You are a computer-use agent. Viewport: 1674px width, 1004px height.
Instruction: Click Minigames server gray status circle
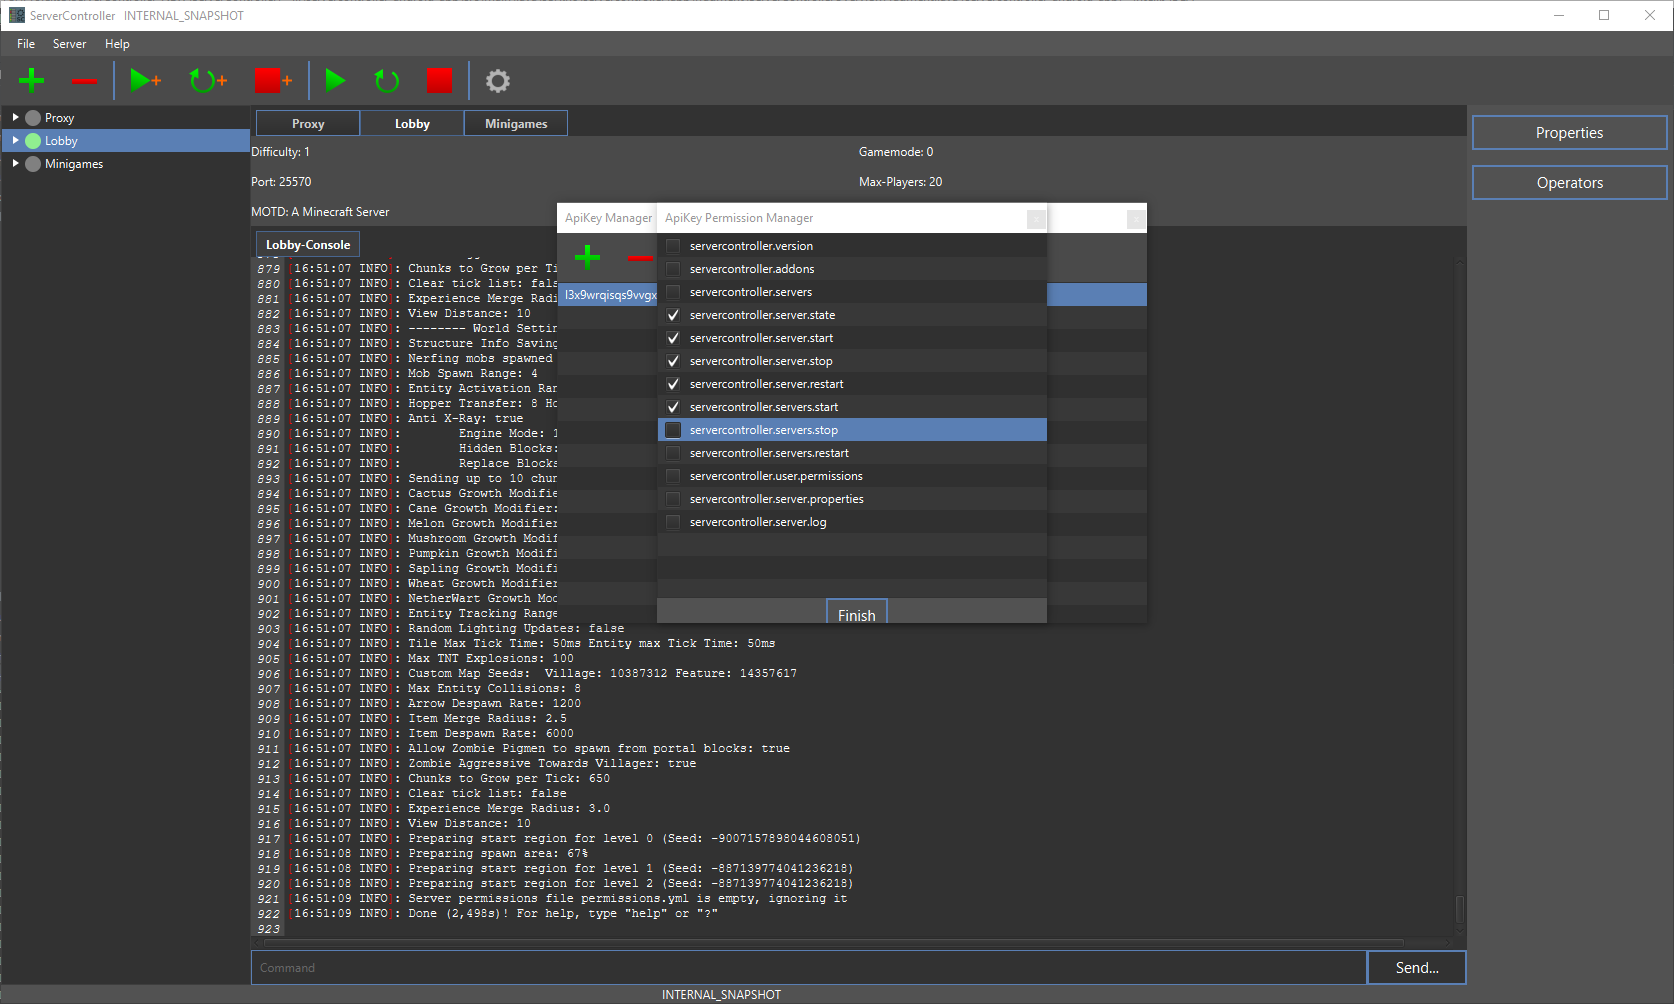[x=33, y=164]
